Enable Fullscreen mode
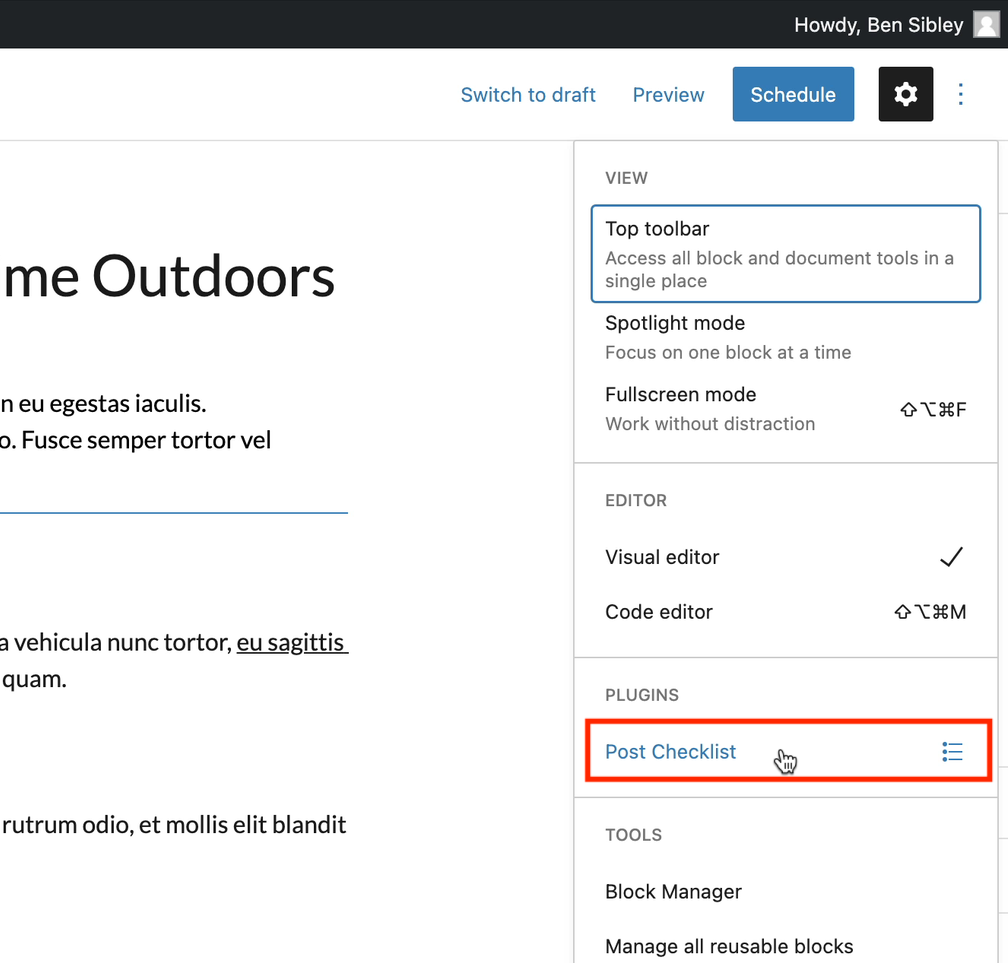Screen dimensions: 1008x963 786,409
